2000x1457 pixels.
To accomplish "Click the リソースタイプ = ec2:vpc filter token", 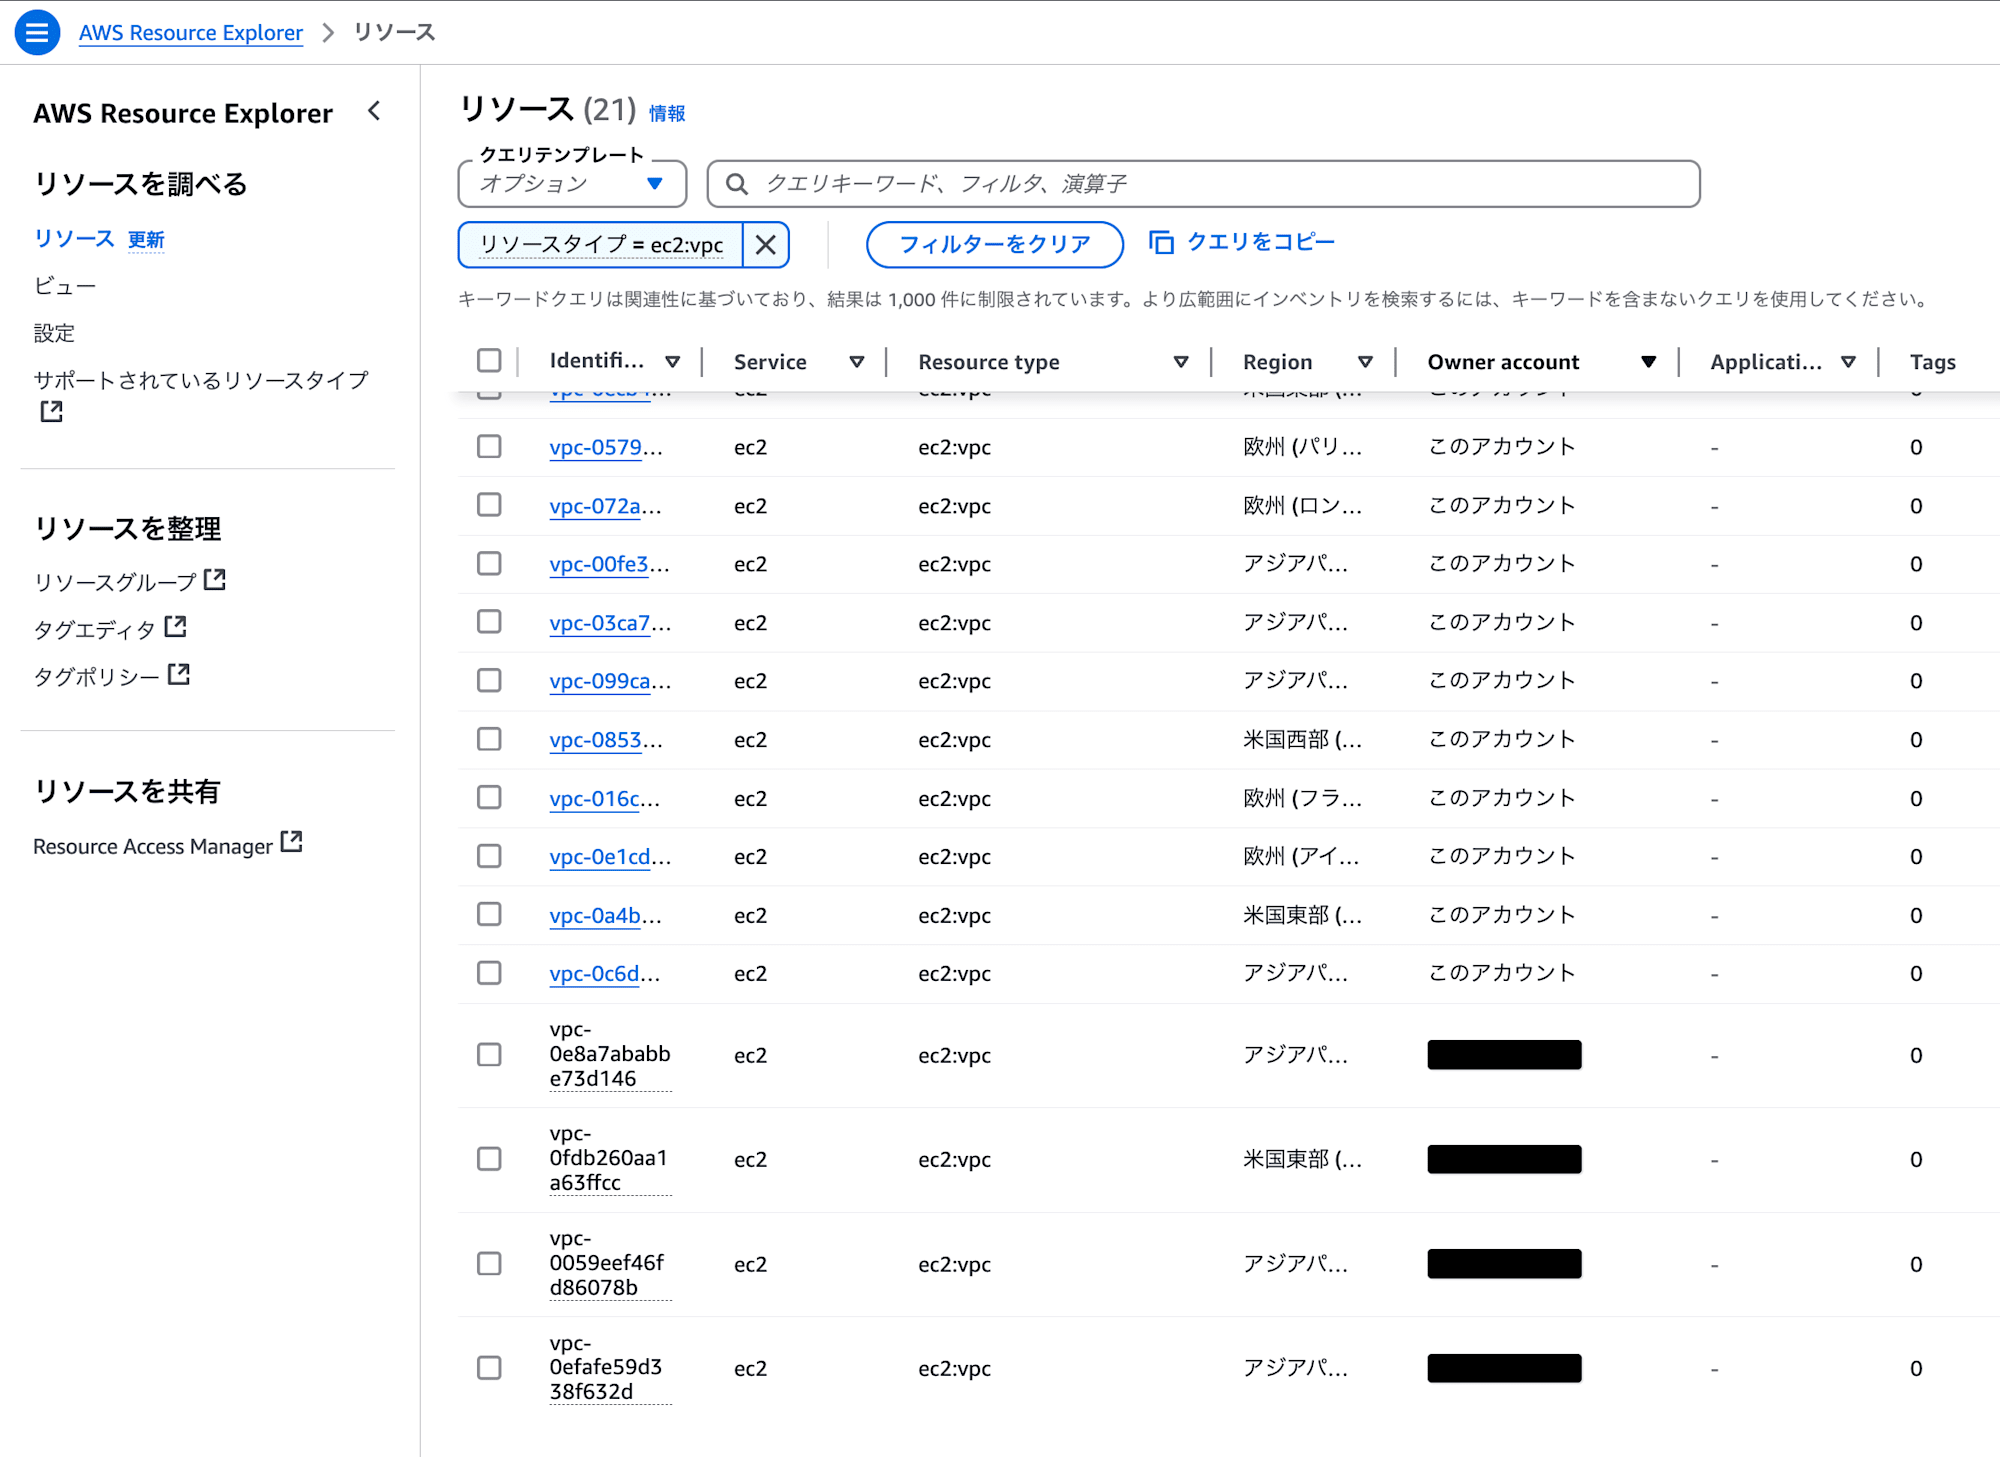I will point(601,245).
